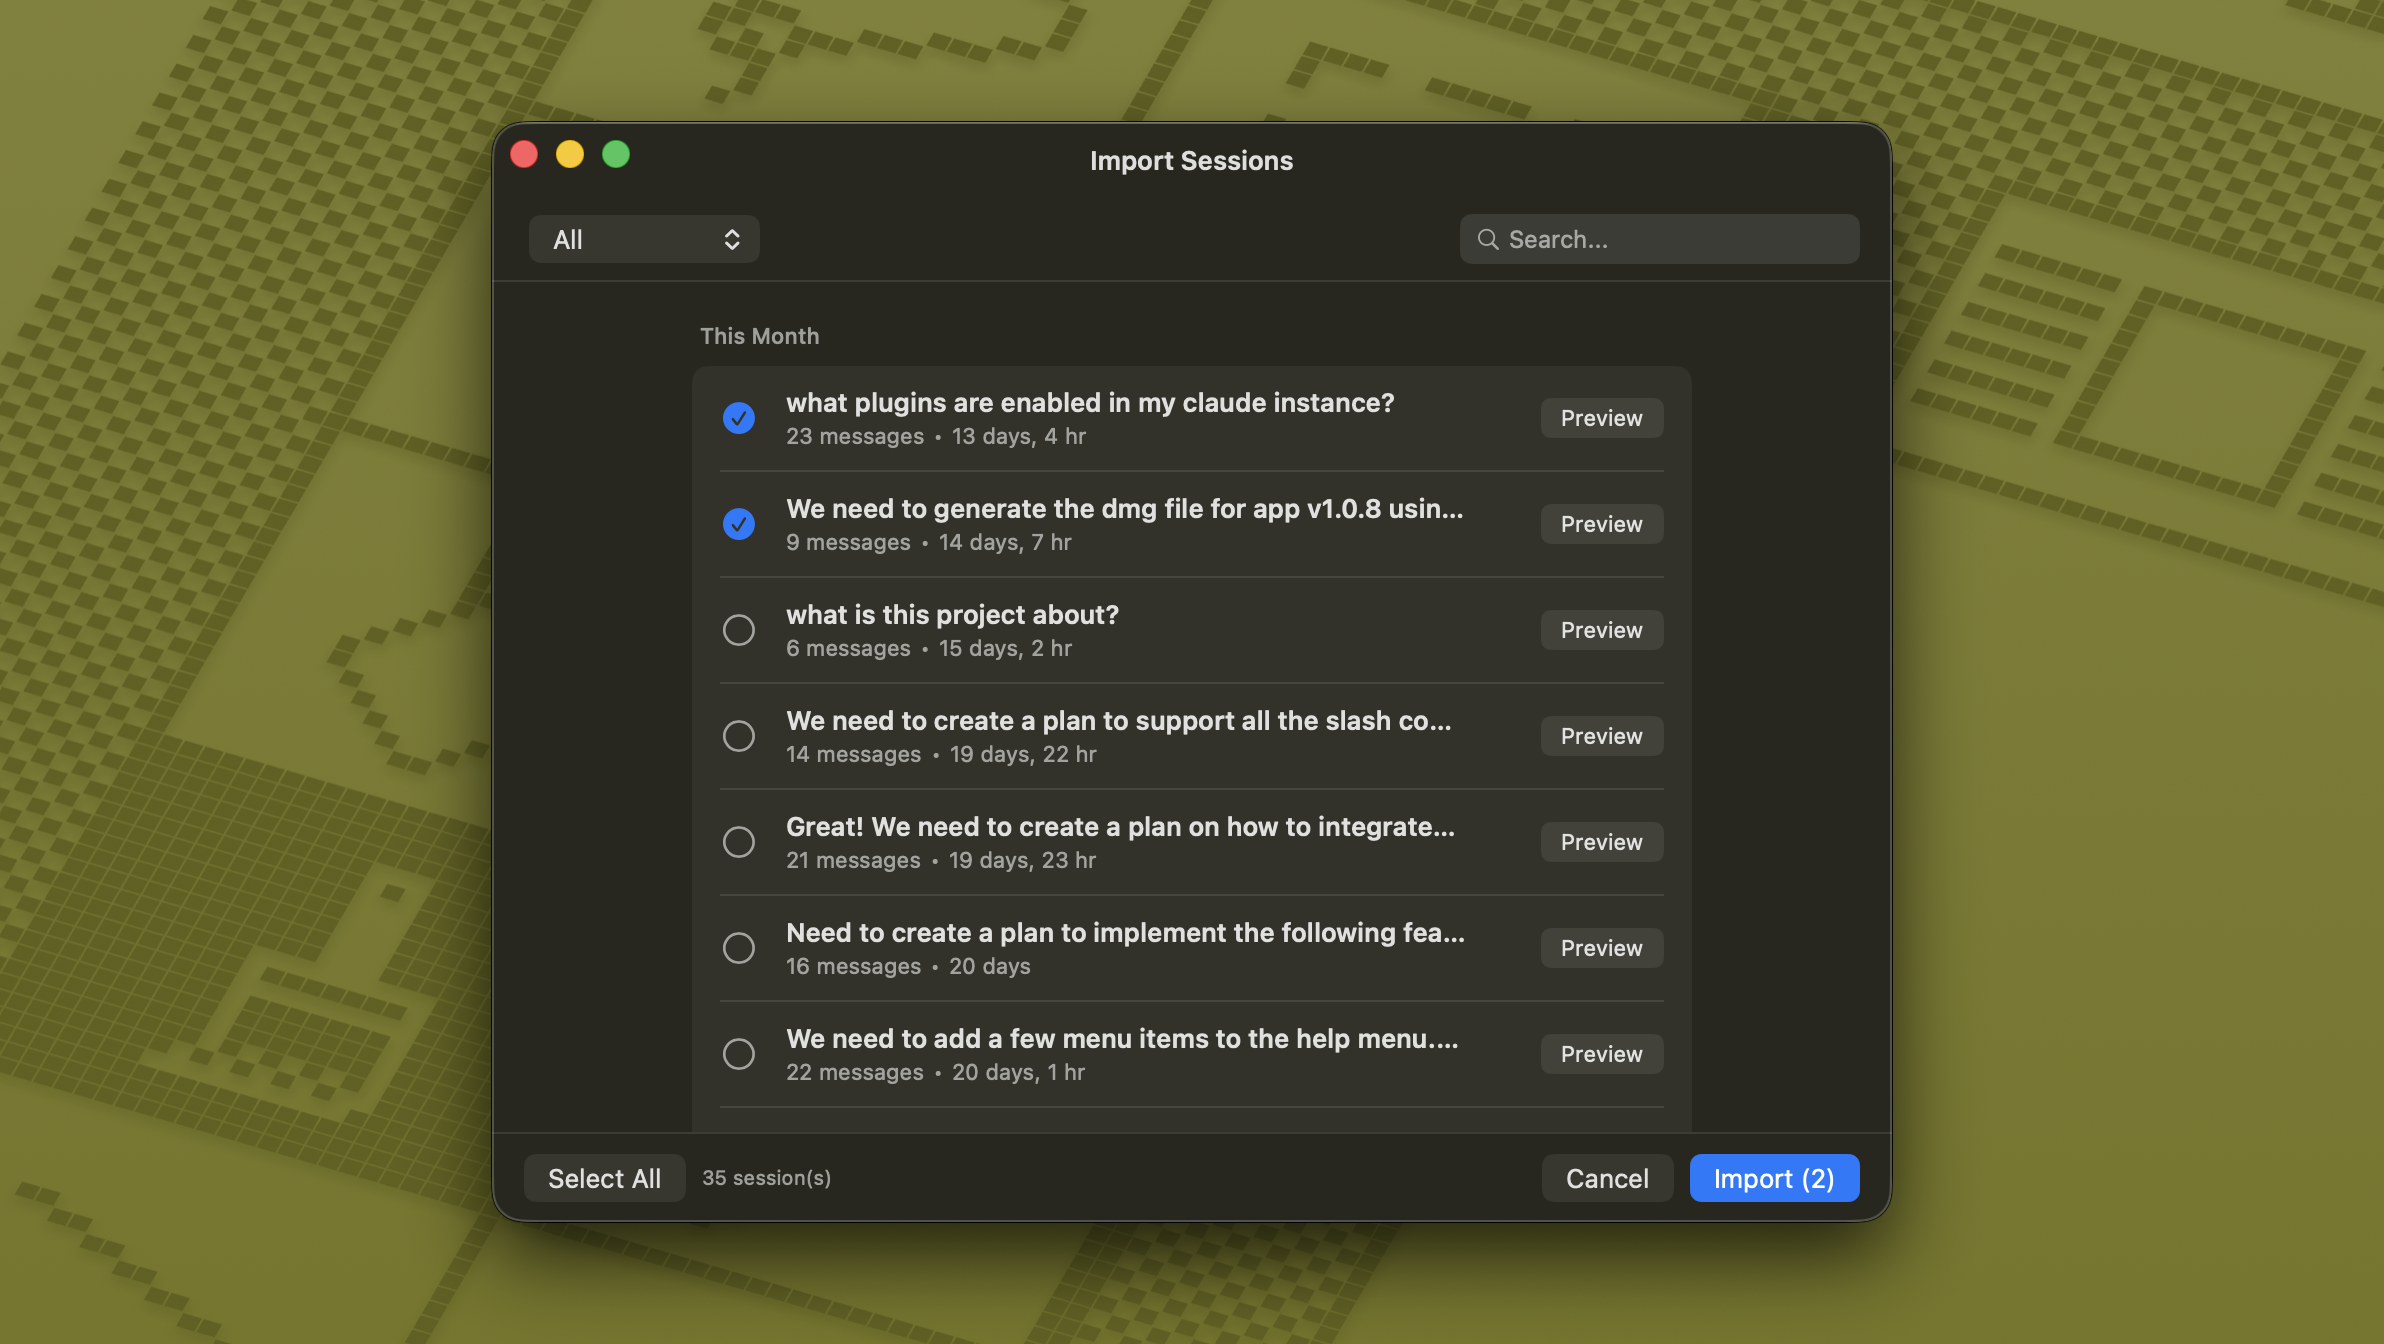The image size is (2384, 1344).
Task: Select the "what is this project about?" session
Action: (739, 629)
